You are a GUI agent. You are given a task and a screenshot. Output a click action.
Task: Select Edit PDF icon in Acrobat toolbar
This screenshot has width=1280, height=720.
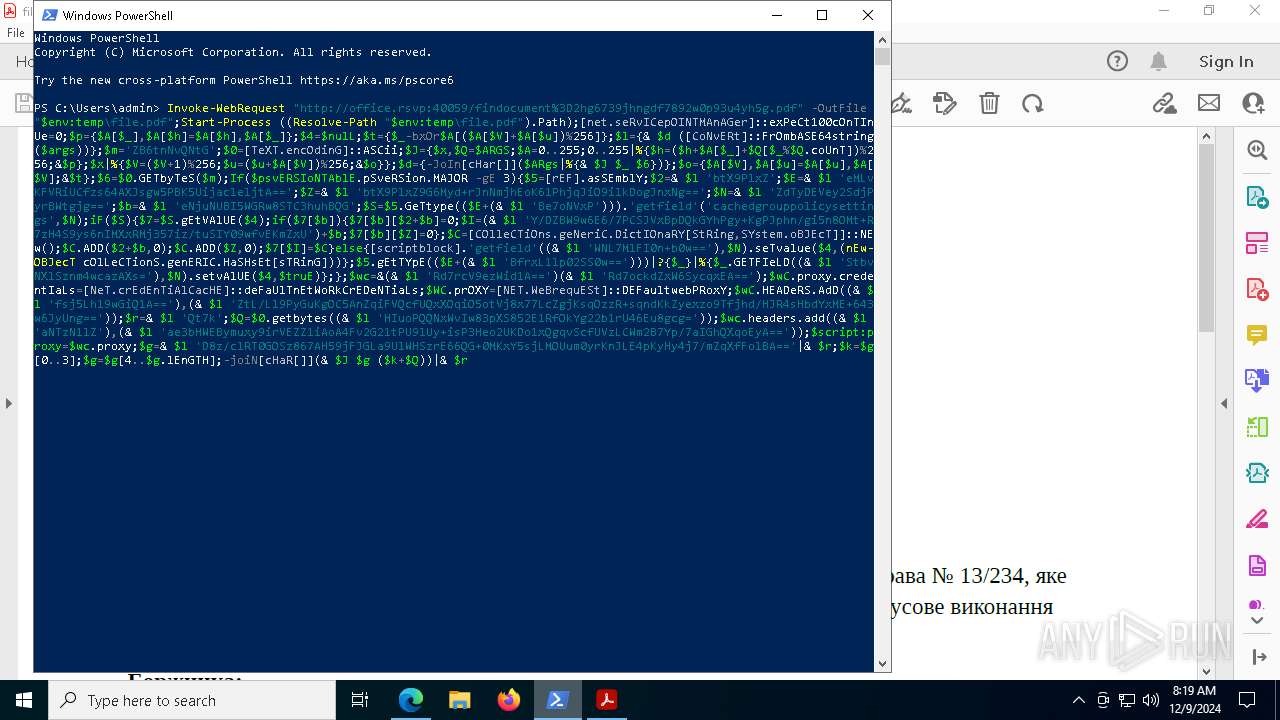point(944,103)
